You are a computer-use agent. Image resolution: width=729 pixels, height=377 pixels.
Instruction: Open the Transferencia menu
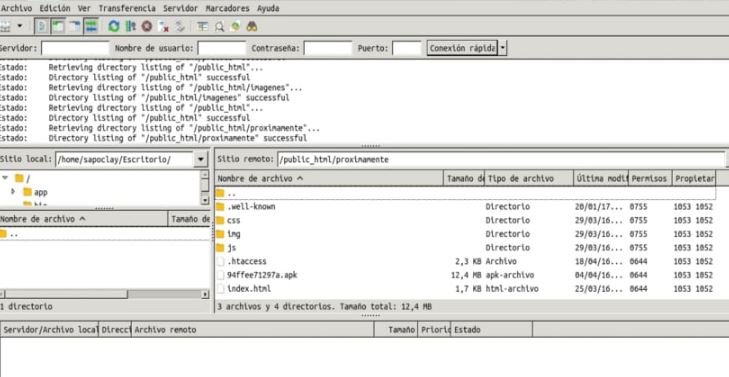(127, 8)
